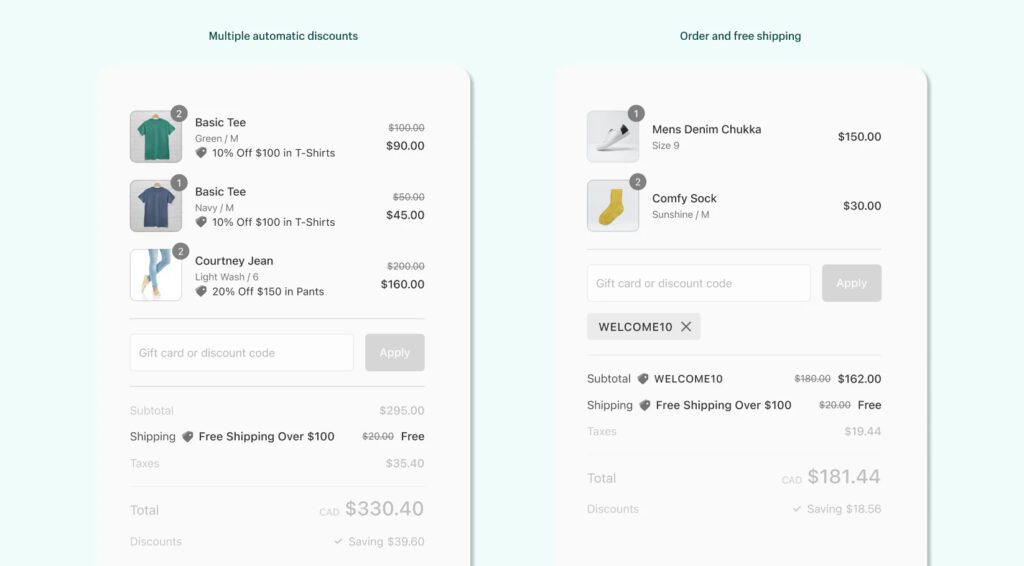Select the Courtney Jean product image
Viewport: 1024px width, 566px height.
[156, 275]
